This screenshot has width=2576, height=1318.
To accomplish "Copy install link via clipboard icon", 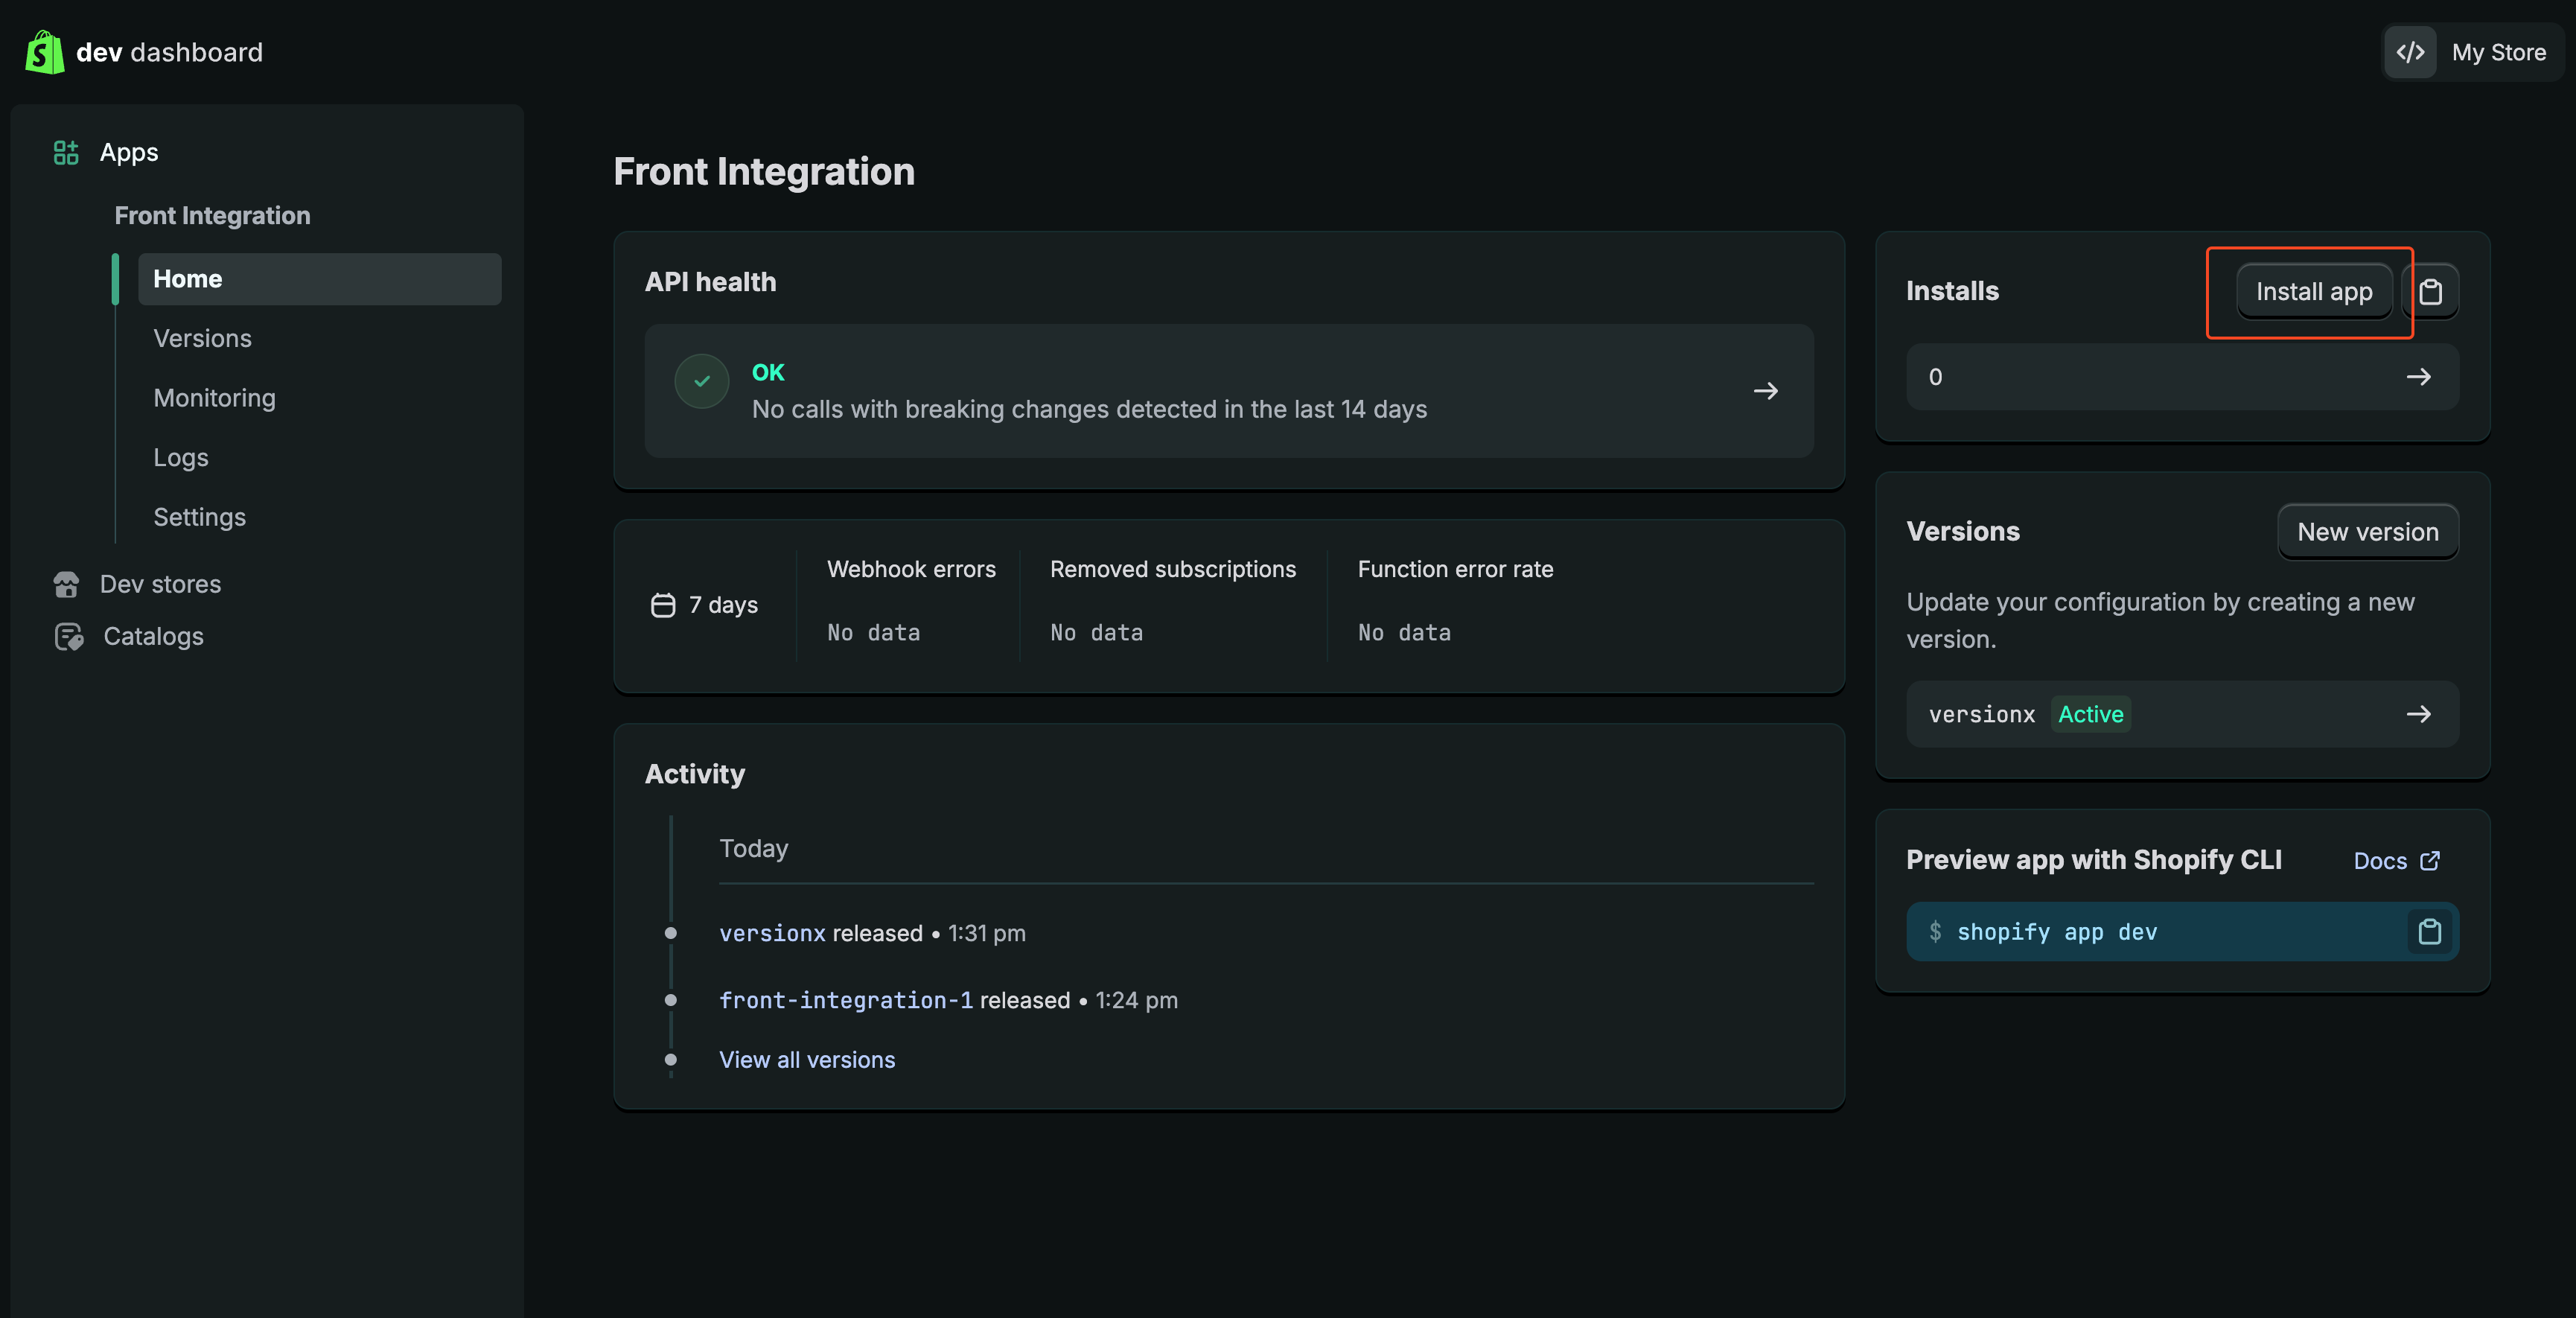I will [x=2430, y=292].
